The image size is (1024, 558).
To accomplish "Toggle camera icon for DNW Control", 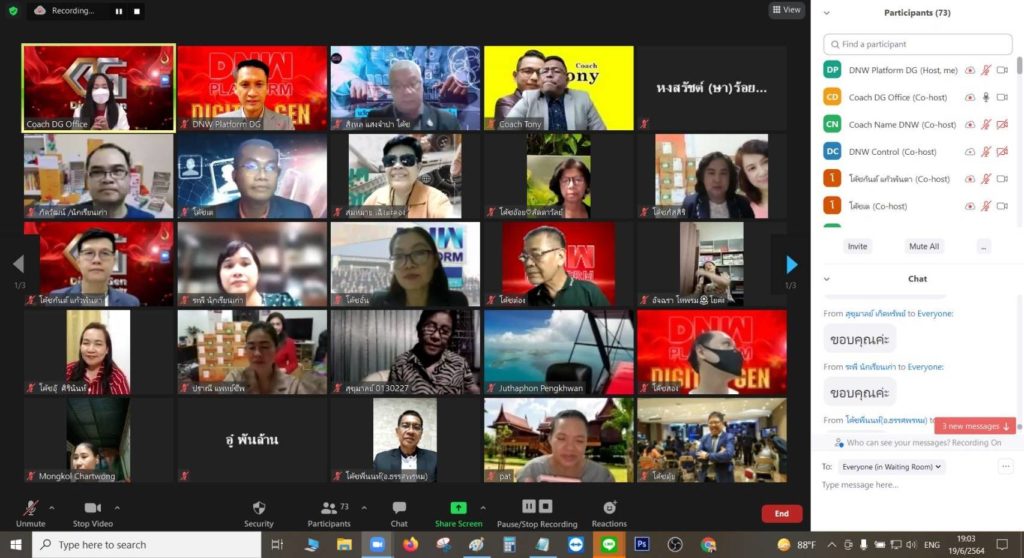I will tap(1002, 152).
